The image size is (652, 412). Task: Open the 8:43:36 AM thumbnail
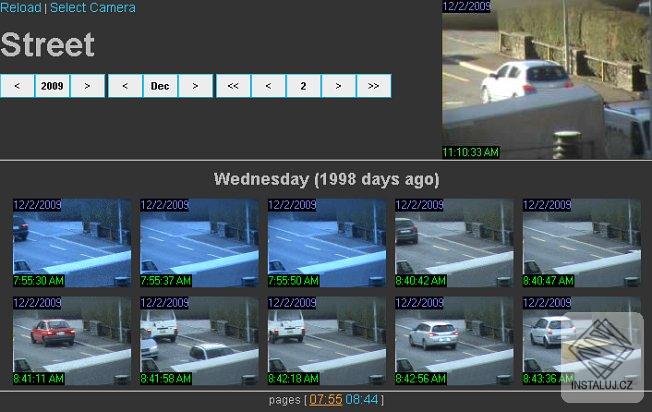pyautogui.click(x=582, y=340)
